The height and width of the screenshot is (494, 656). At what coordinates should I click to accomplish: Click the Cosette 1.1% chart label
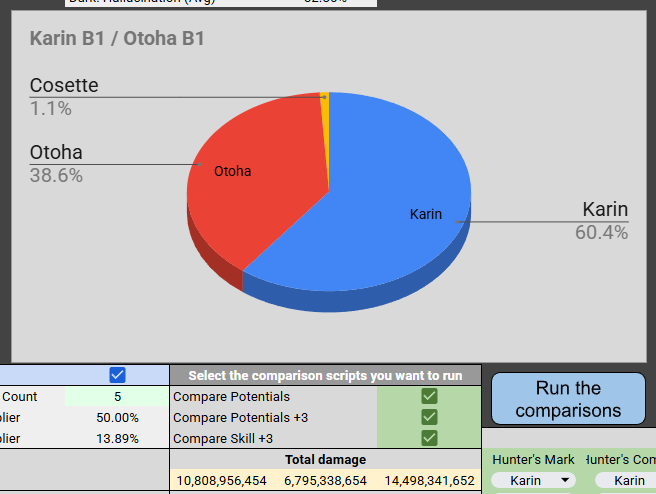64,97
